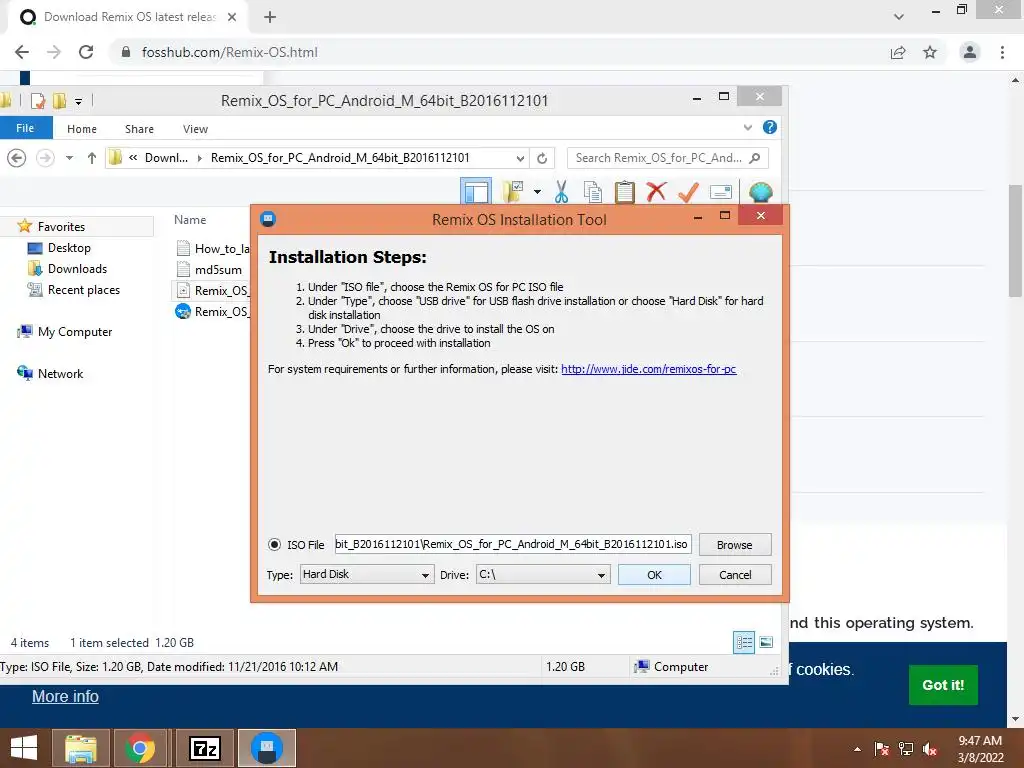Click the blue Help question mark in Explorer
The height and width of the screenshot is (768, 1024).
pyautogui.click(x=770, y=127)
